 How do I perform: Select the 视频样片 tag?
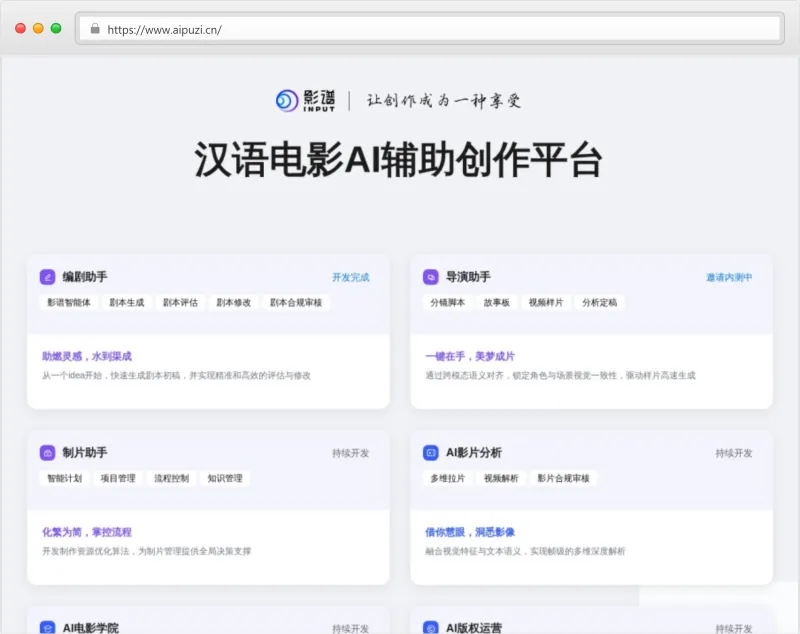[546, 302]
